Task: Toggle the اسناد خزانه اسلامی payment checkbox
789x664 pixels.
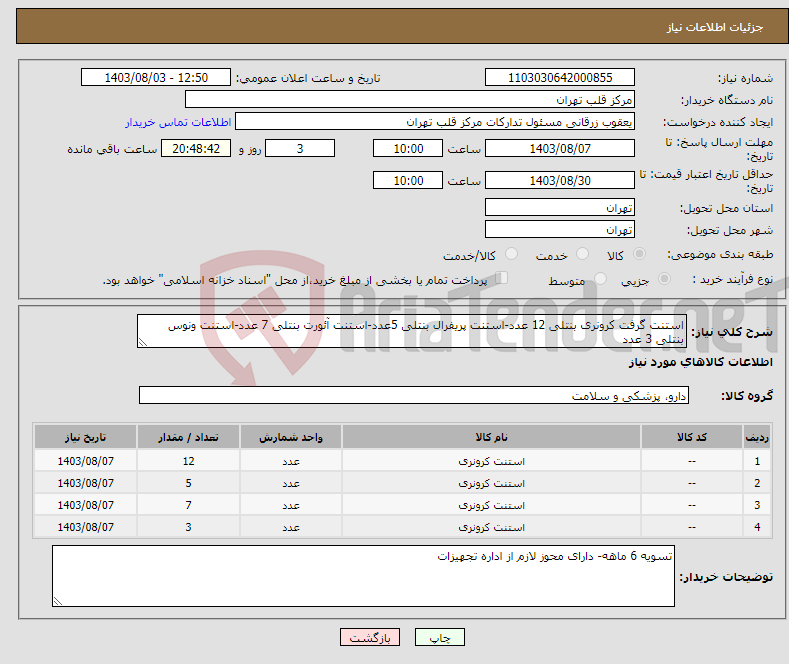Action: point(502,278)
